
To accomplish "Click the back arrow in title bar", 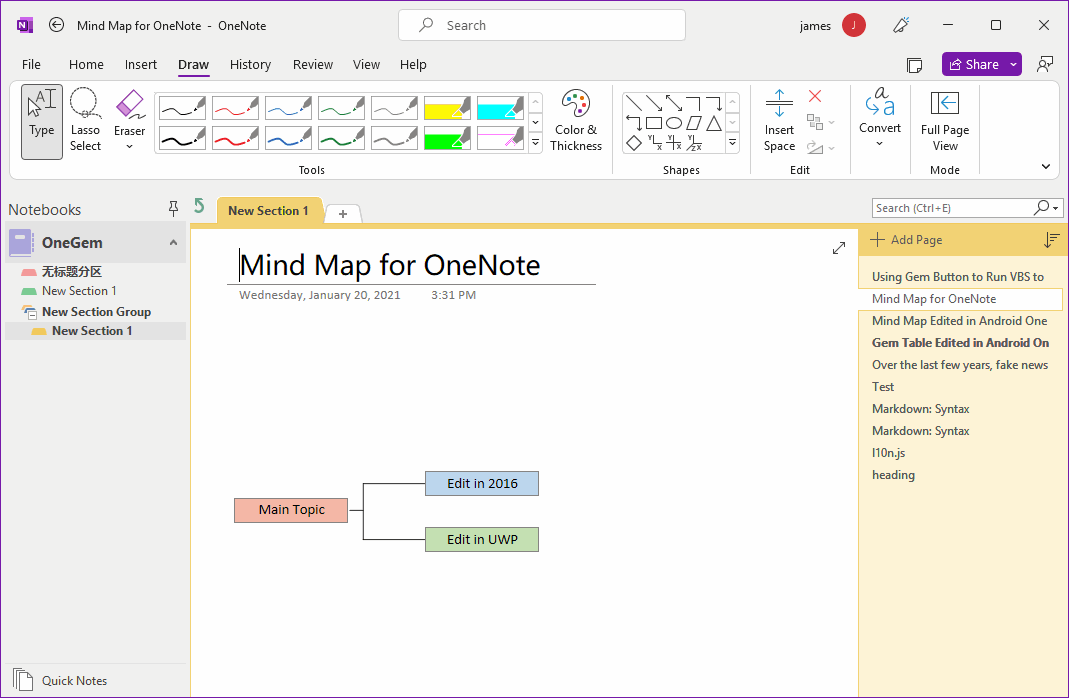I will point(57,25).
